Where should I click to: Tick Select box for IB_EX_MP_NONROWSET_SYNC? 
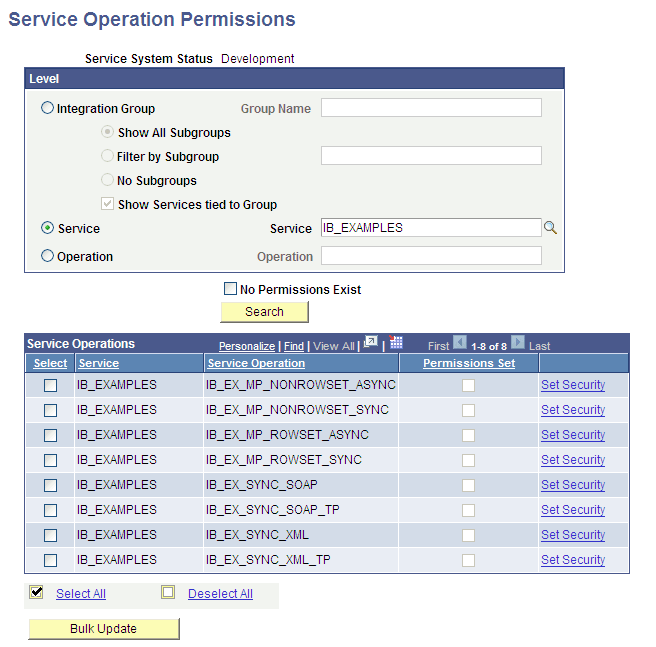pos(51,410)
